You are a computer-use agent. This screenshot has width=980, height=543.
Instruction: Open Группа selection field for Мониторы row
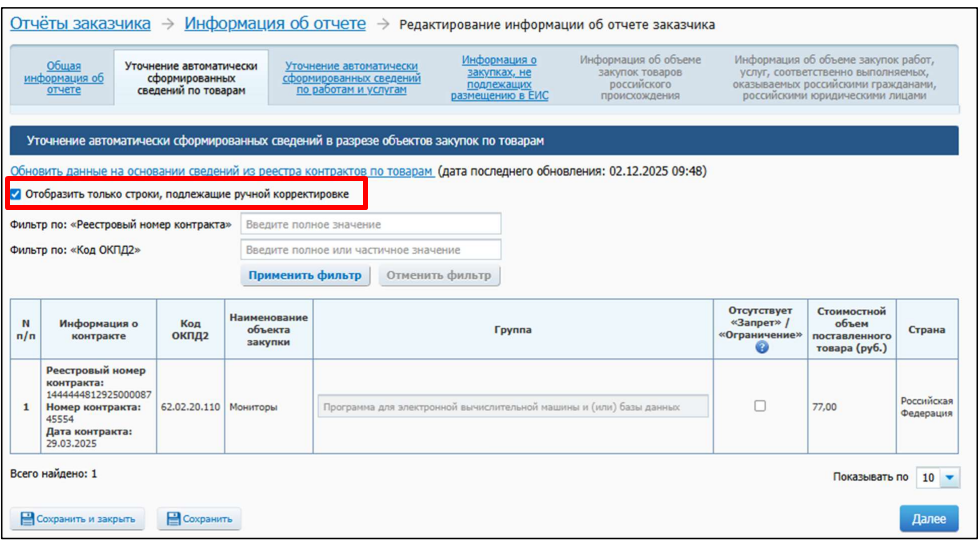512,407
